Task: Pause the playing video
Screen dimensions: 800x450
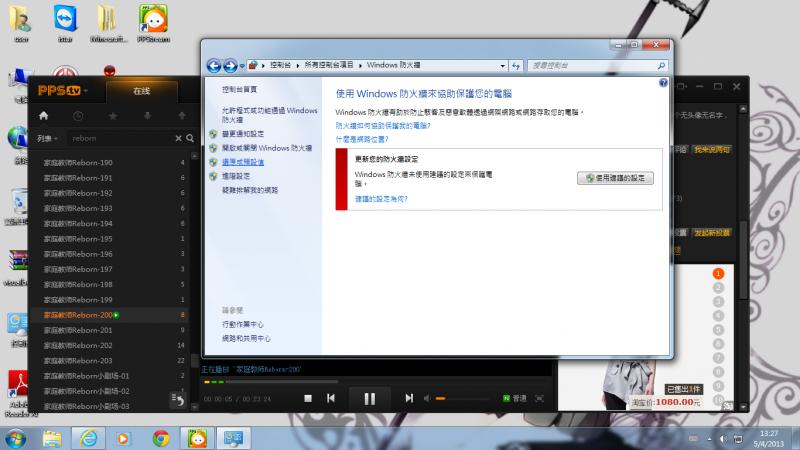Action: coord(370,398)
